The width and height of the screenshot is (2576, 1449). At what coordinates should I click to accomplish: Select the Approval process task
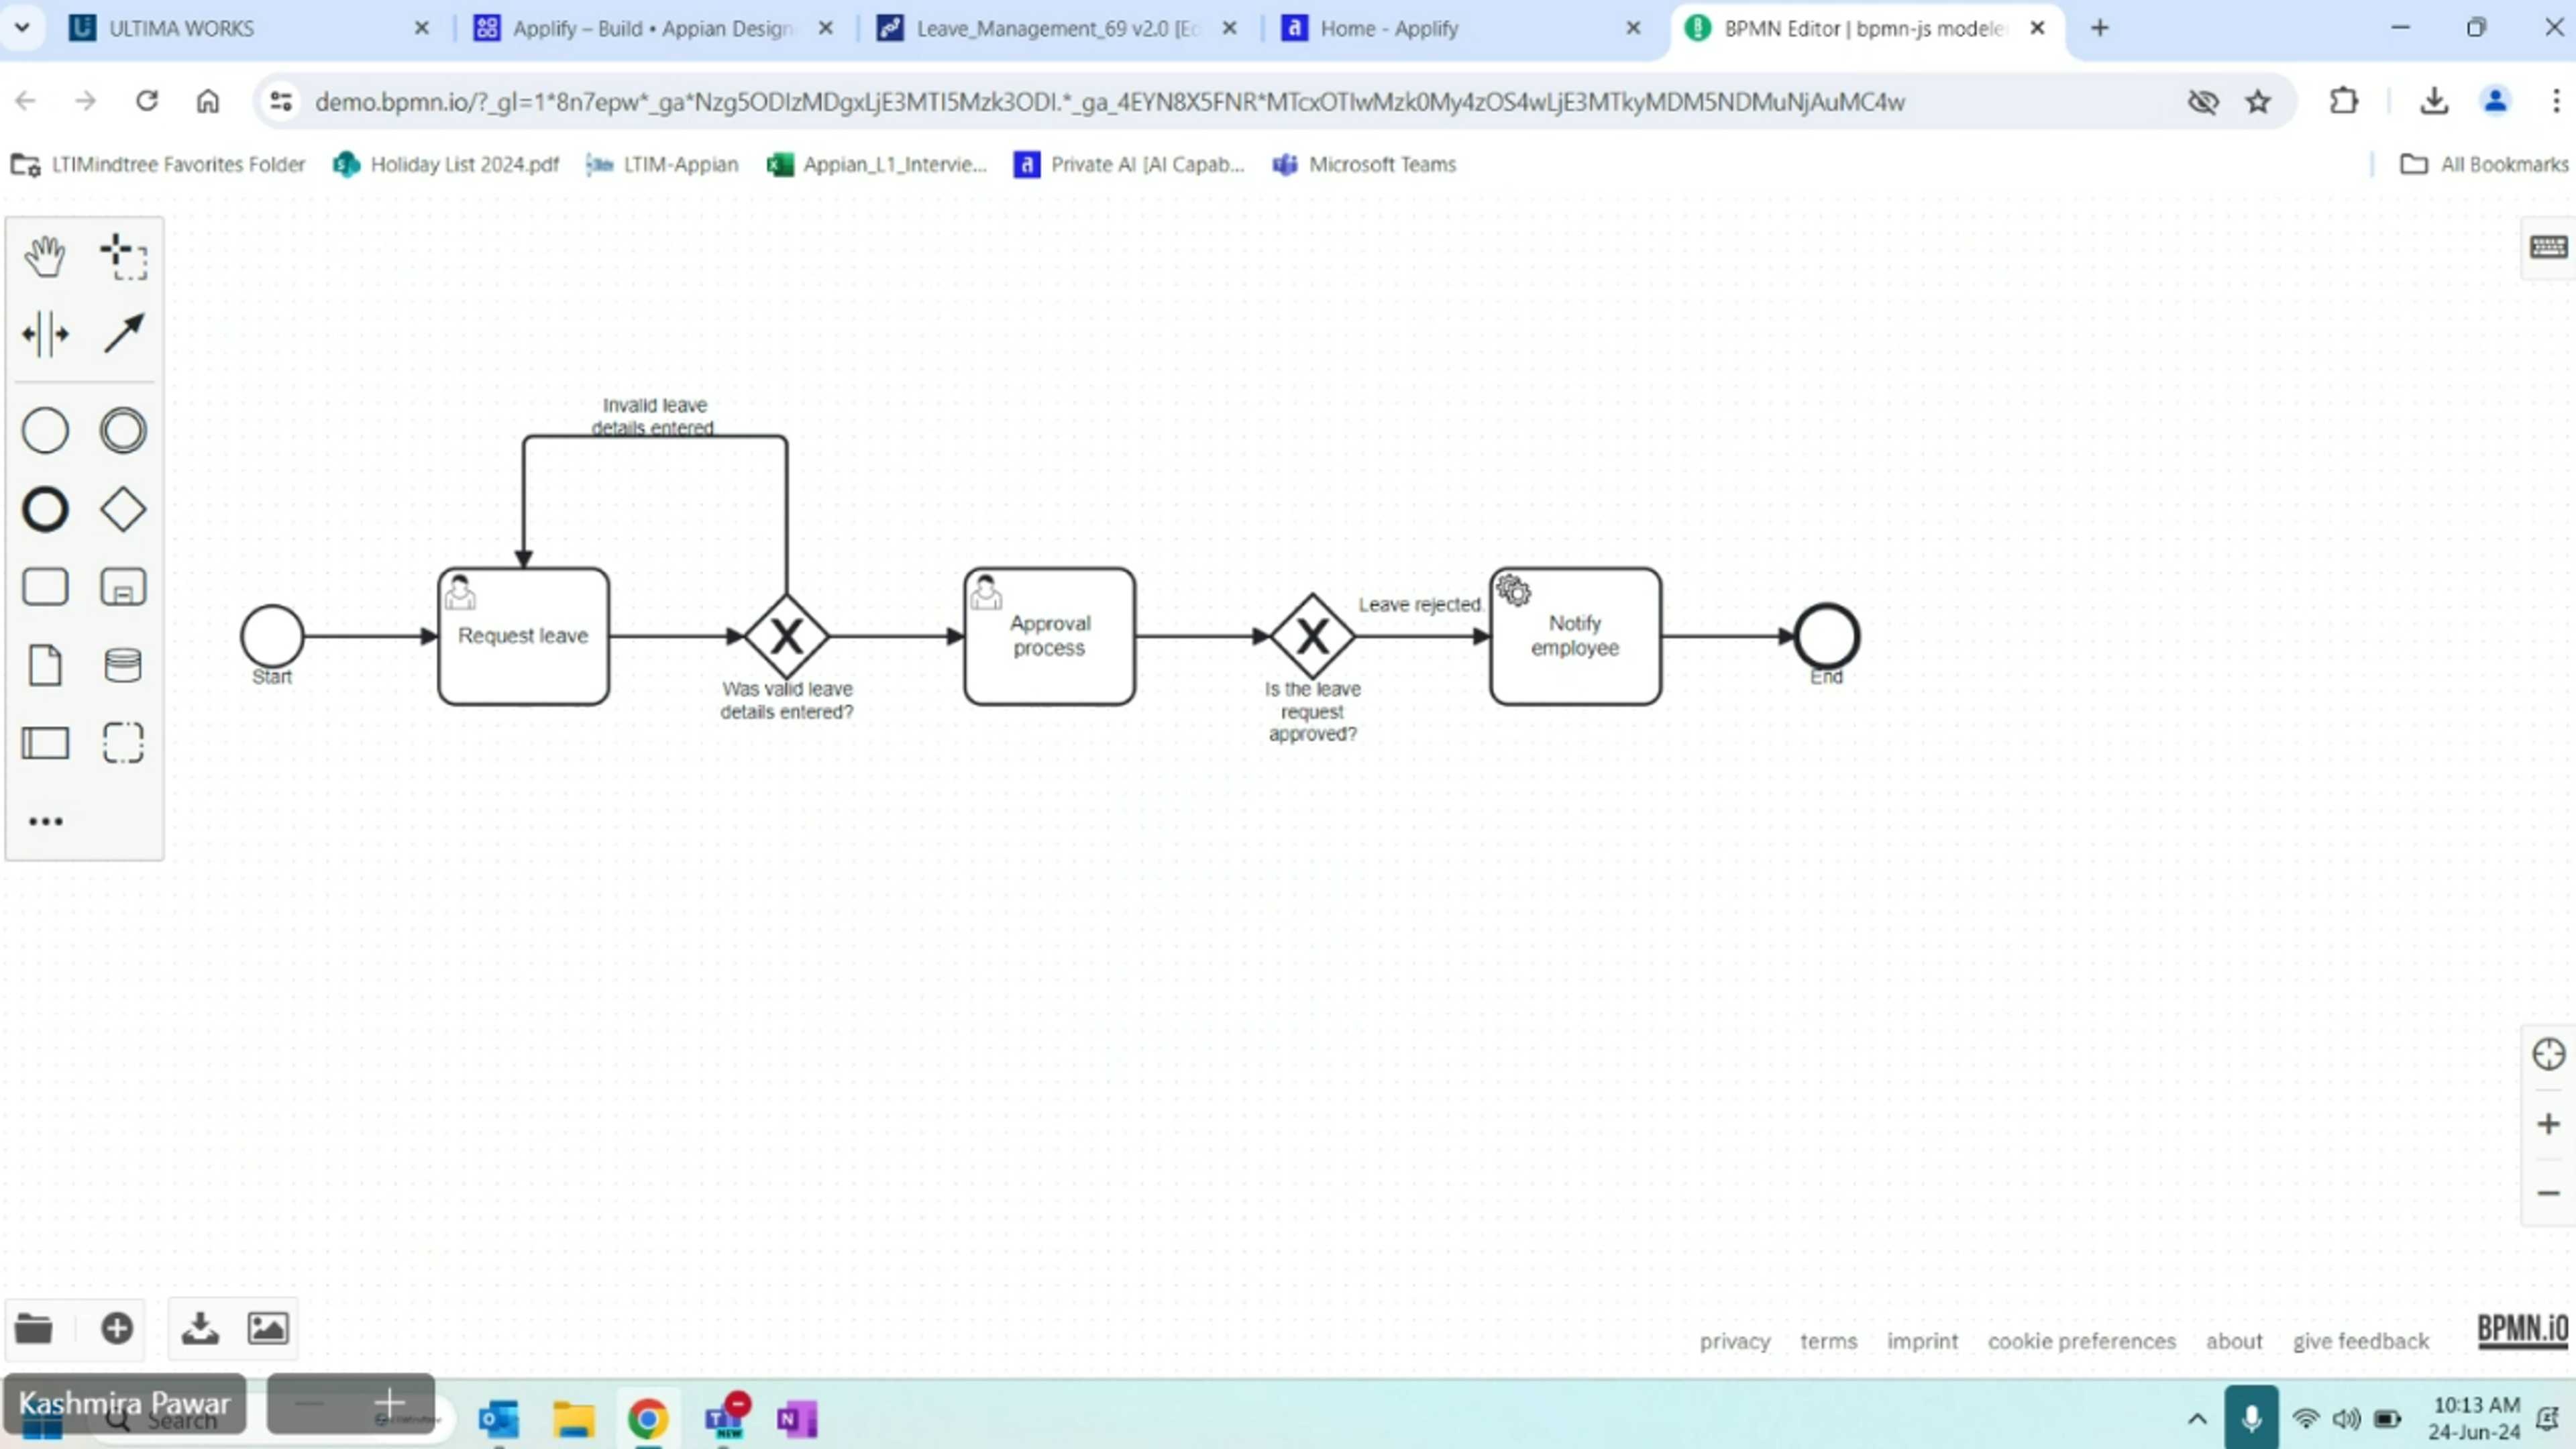1049,636
